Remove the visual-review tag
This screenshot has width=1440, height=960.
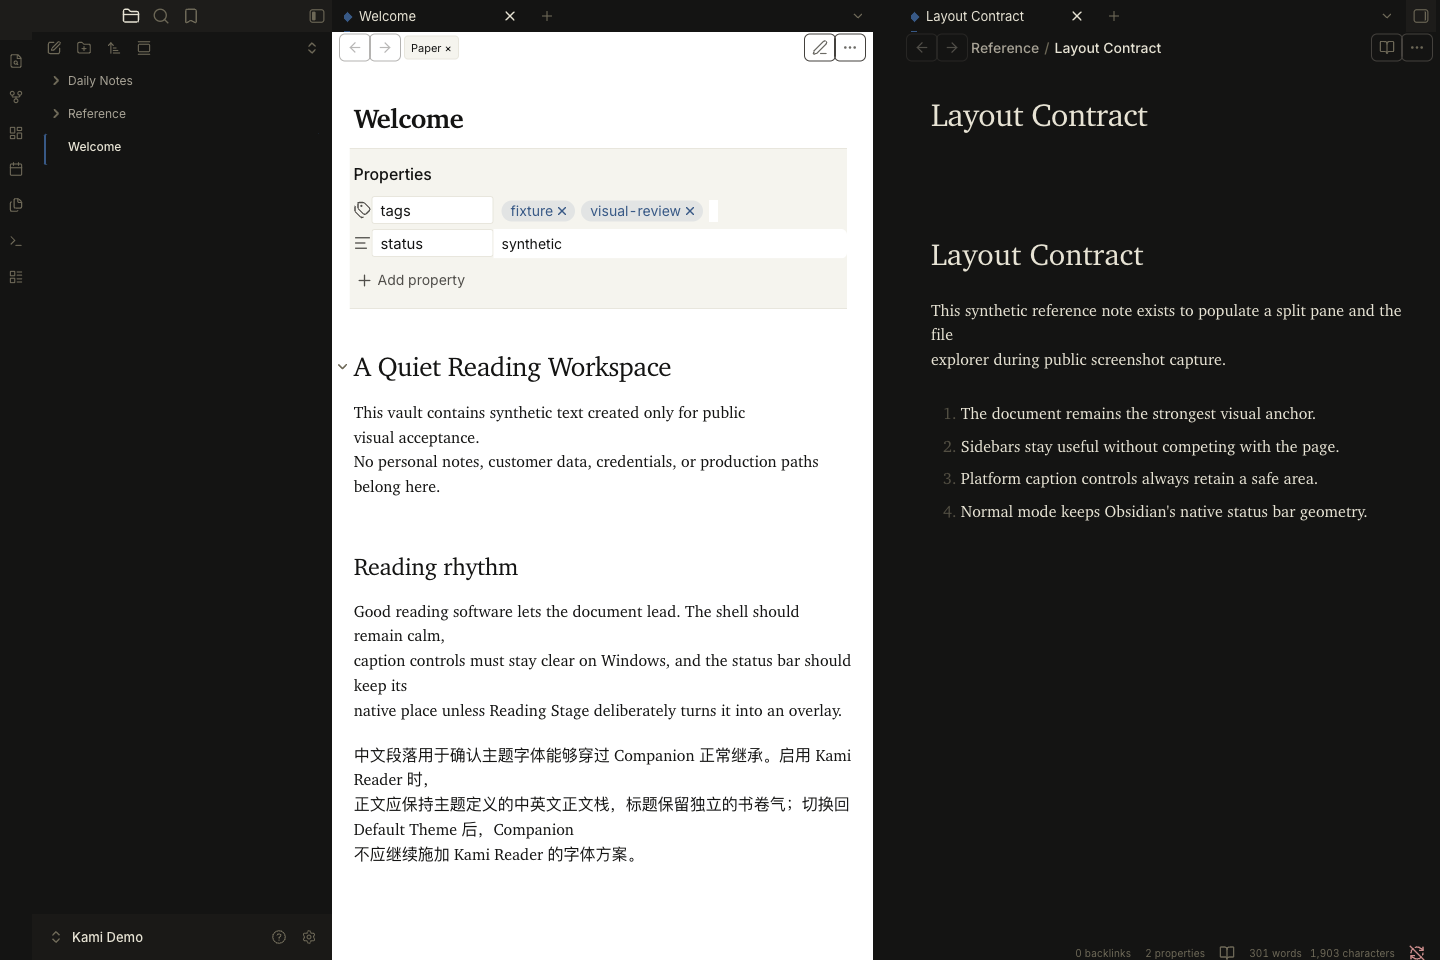coord(690,211)
